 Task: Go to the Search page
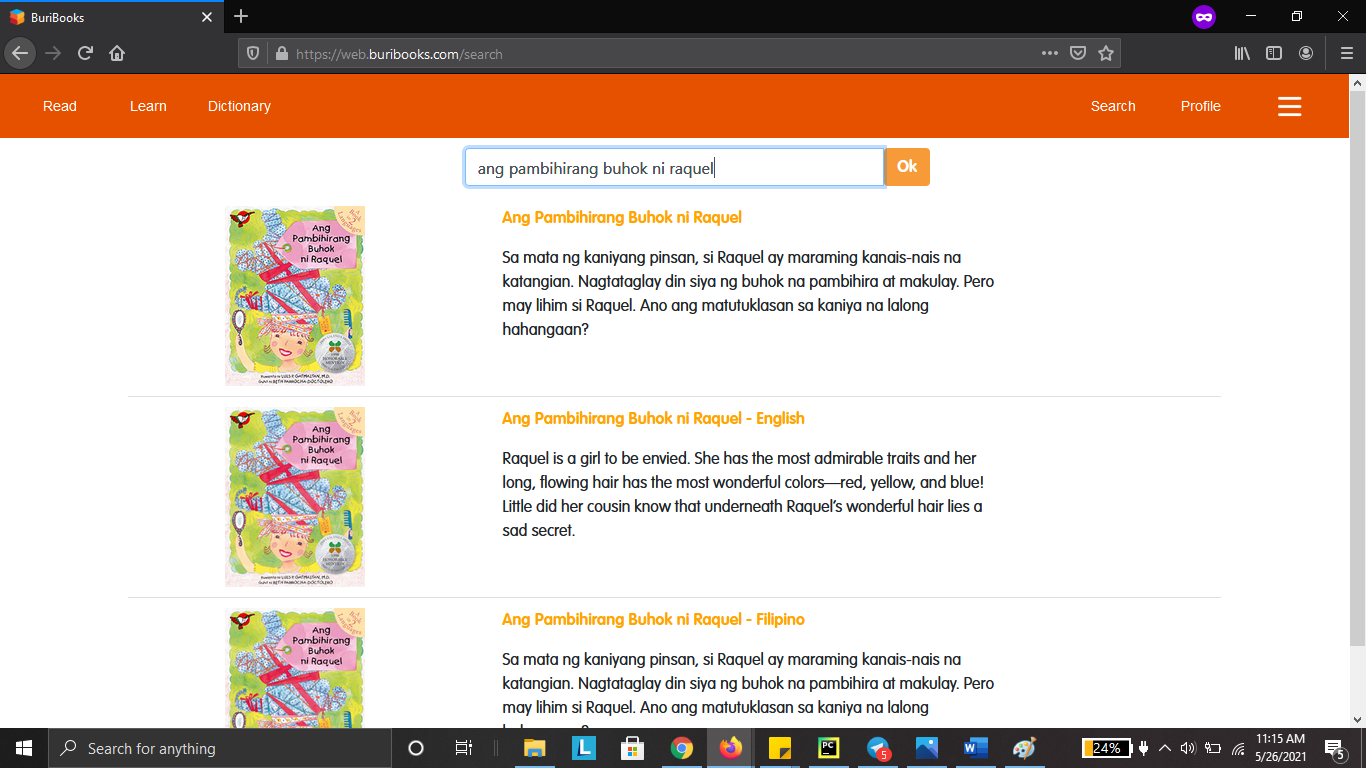(x=1113, y=106)
